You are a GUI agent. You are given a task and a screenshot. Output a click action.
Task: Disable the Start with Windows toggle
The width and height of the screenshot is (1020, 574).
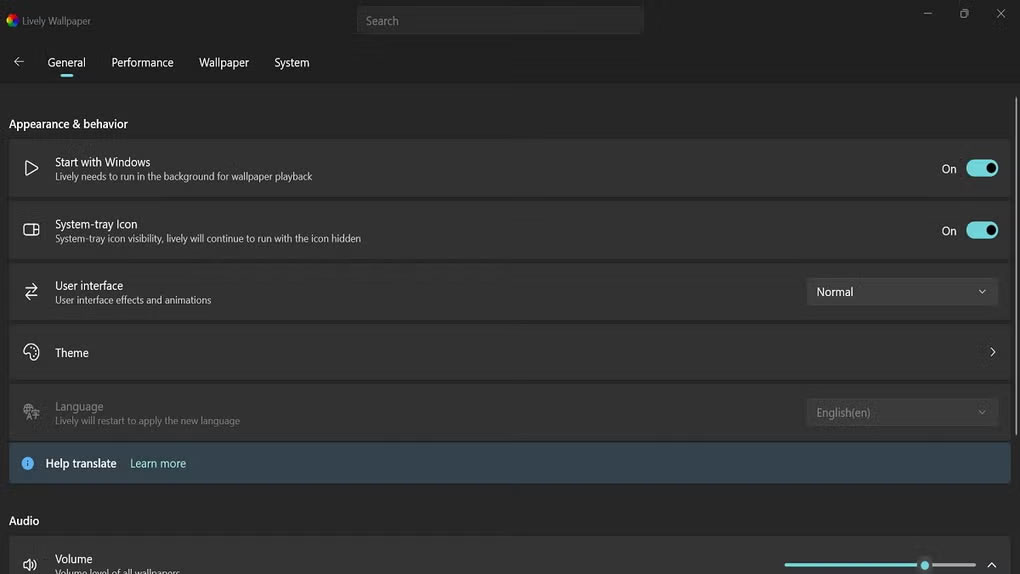point(981,169)
